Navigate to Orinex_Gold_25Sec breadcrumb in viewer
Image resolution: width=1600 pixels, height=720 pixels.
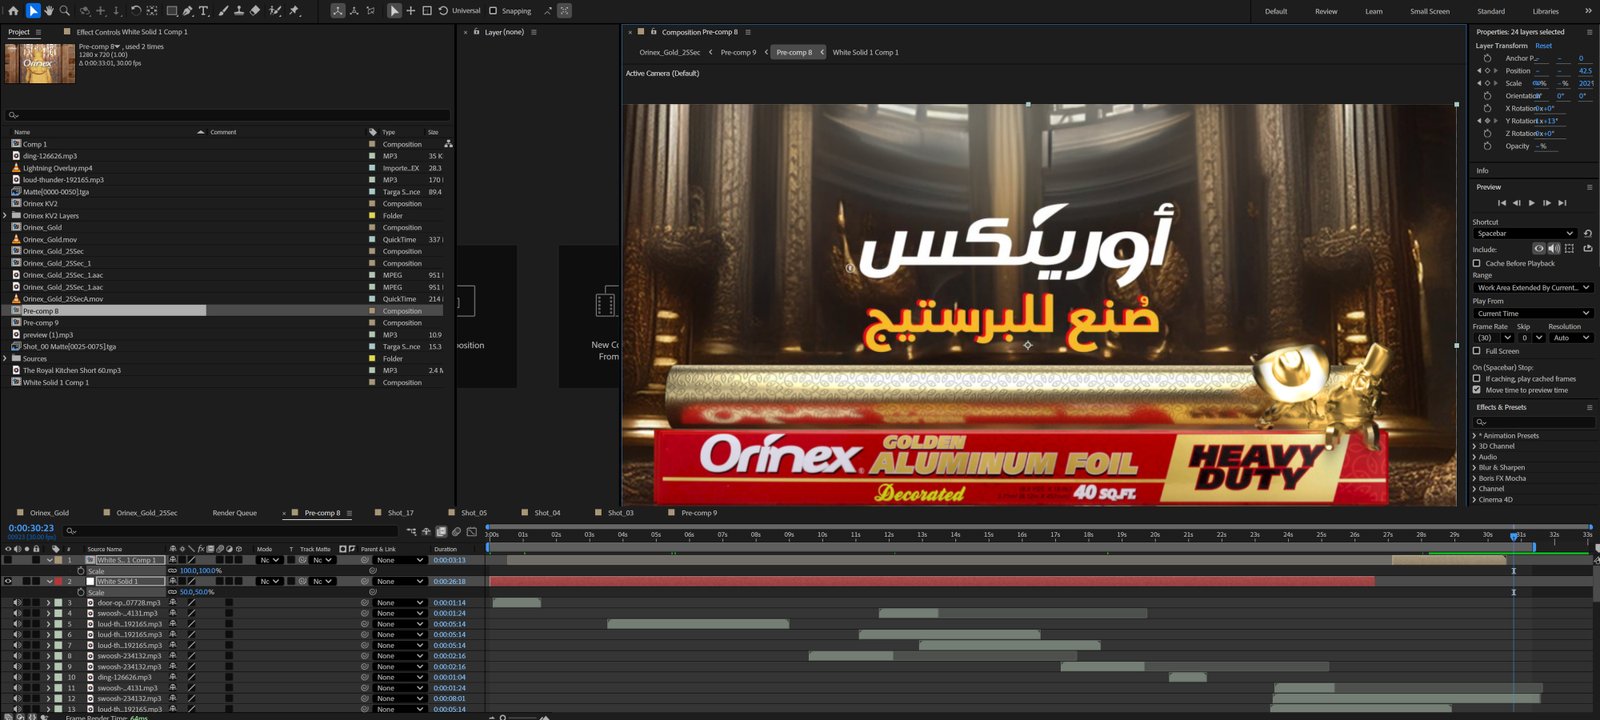670,52
